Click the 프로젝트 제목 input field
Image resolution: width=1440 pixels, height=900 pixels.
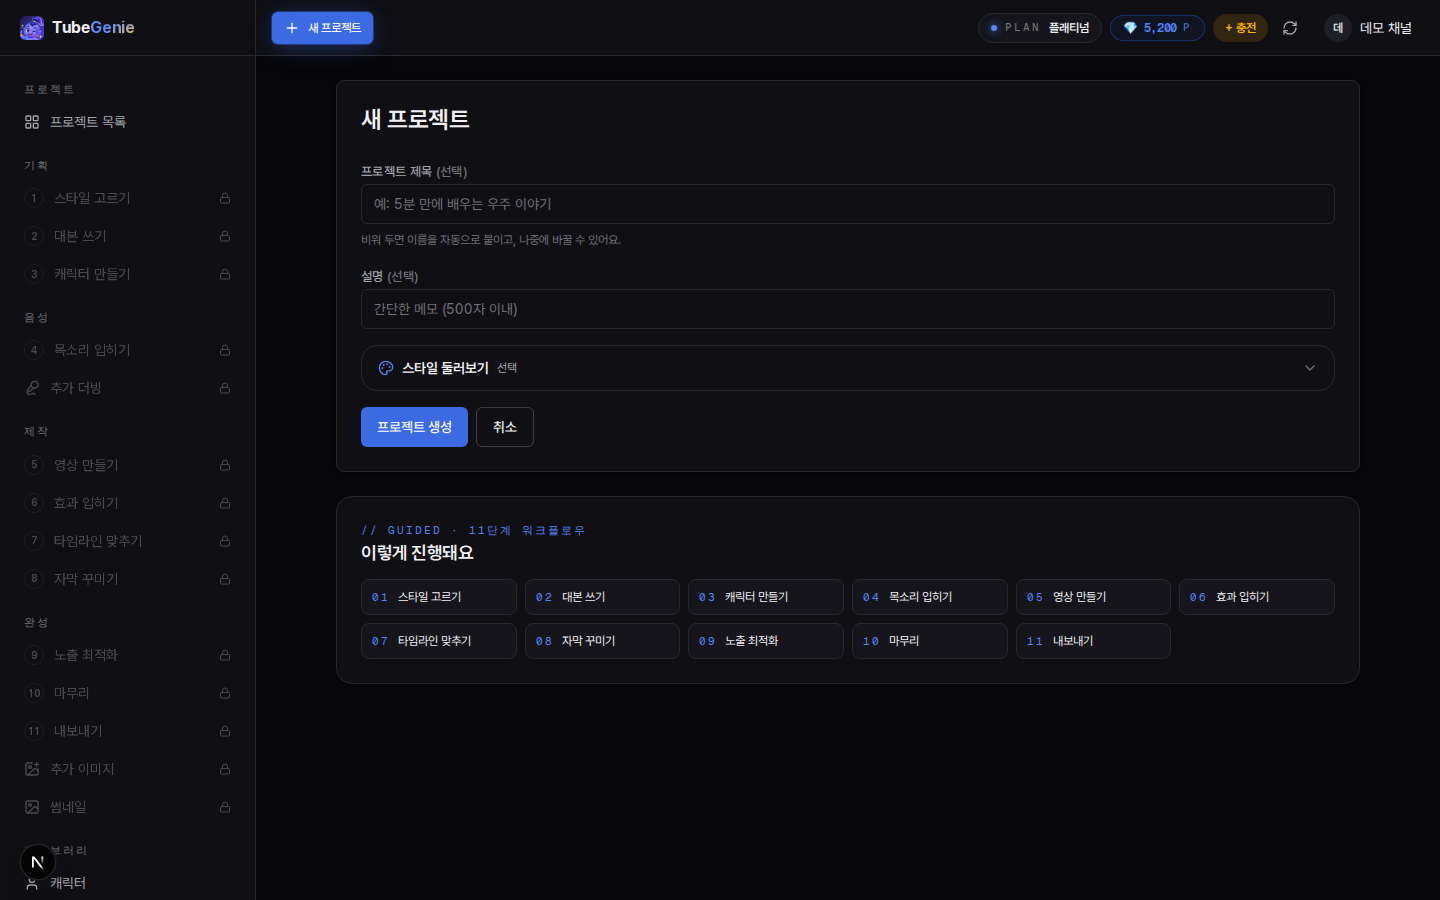tap(848, 204)
